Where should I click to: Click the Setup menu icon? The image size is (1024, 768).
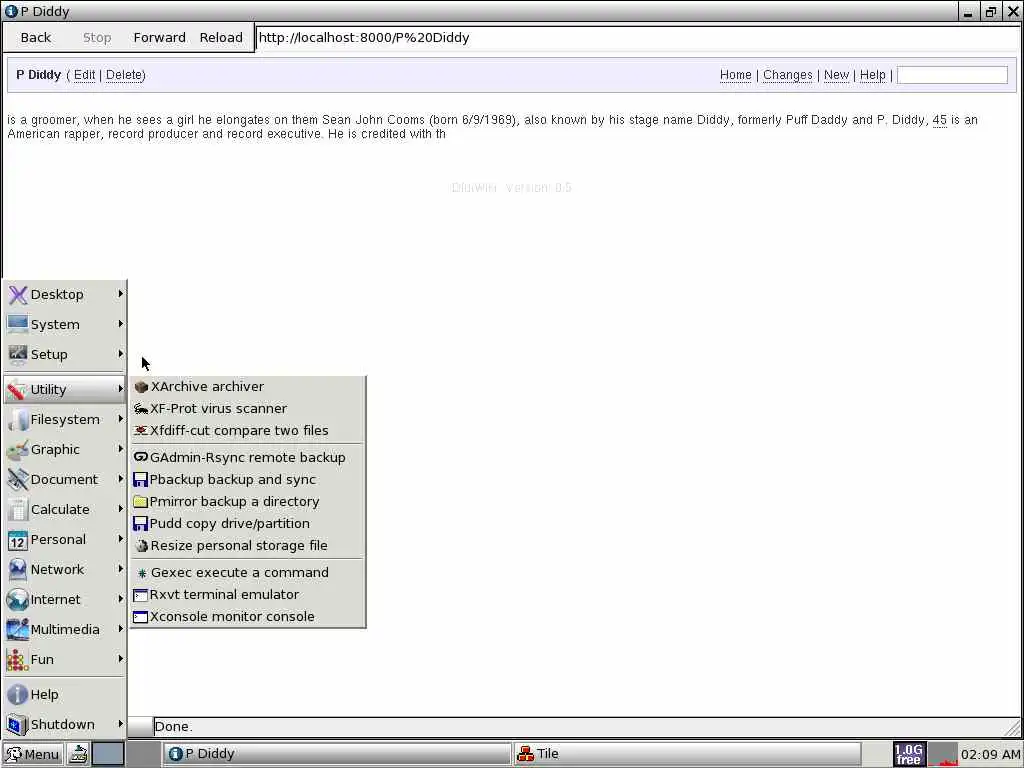point(18,355)
